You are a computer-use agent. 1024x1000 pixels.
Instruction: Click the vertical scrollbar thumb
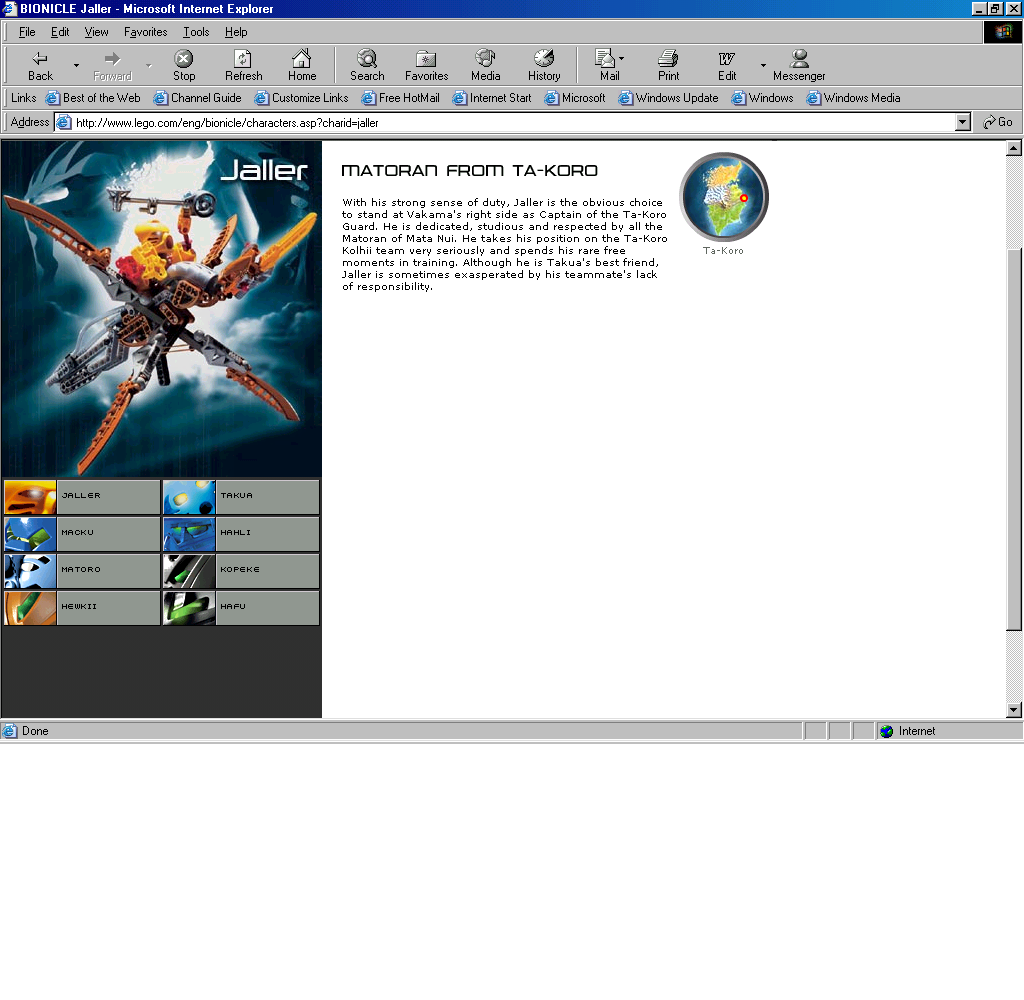pos(1014,439)
